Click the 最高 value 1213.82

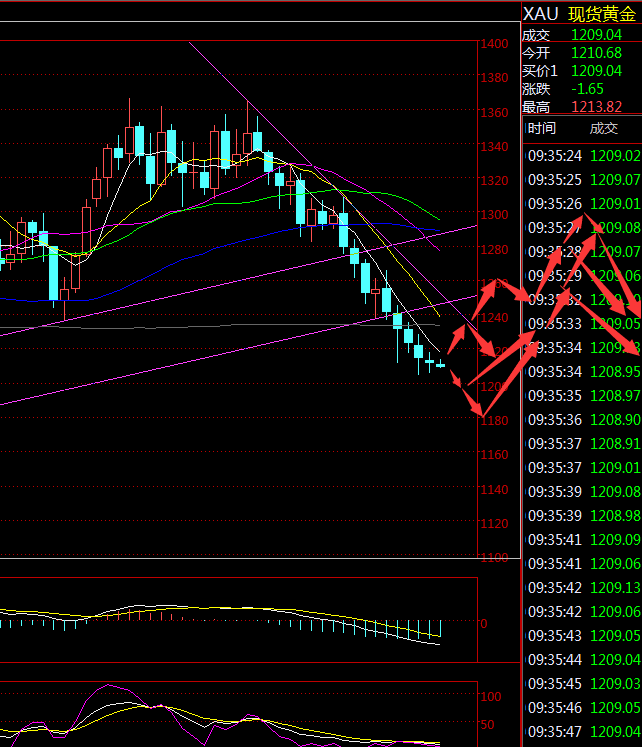(x=596, y=107)
